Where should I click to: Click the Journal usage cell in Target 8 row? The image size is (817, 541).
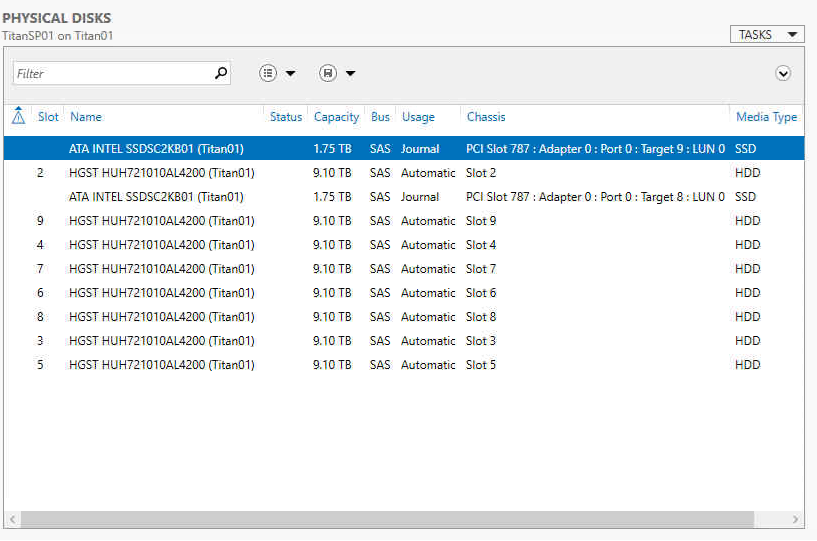point(419,196)
